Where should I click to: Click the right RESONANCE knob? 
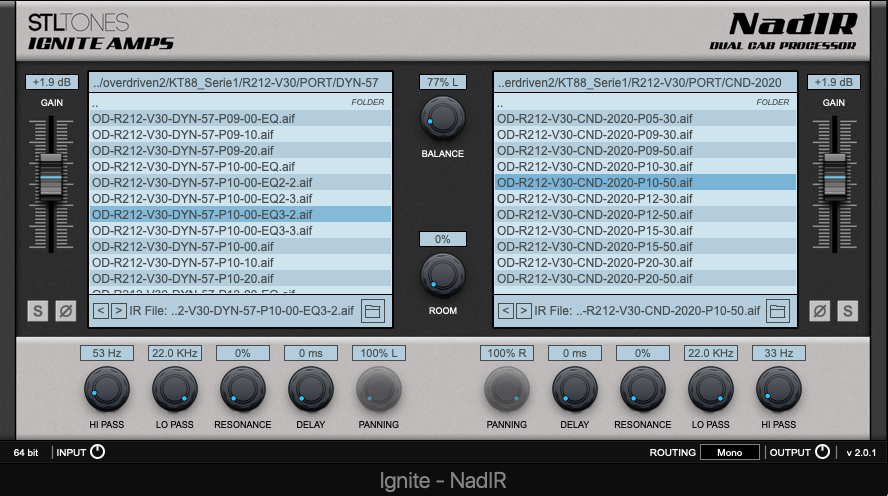[x=642, y=390]
